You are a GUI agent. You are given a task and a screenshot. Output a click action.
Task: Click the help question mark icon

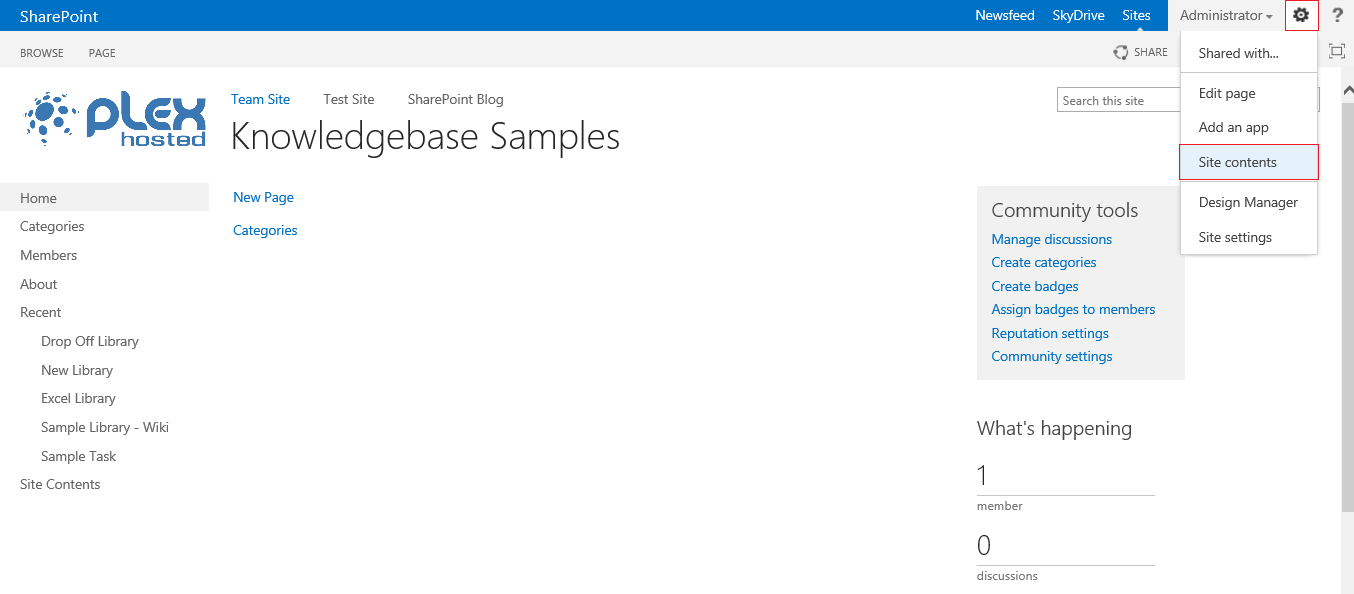(x=1337, y=15)
